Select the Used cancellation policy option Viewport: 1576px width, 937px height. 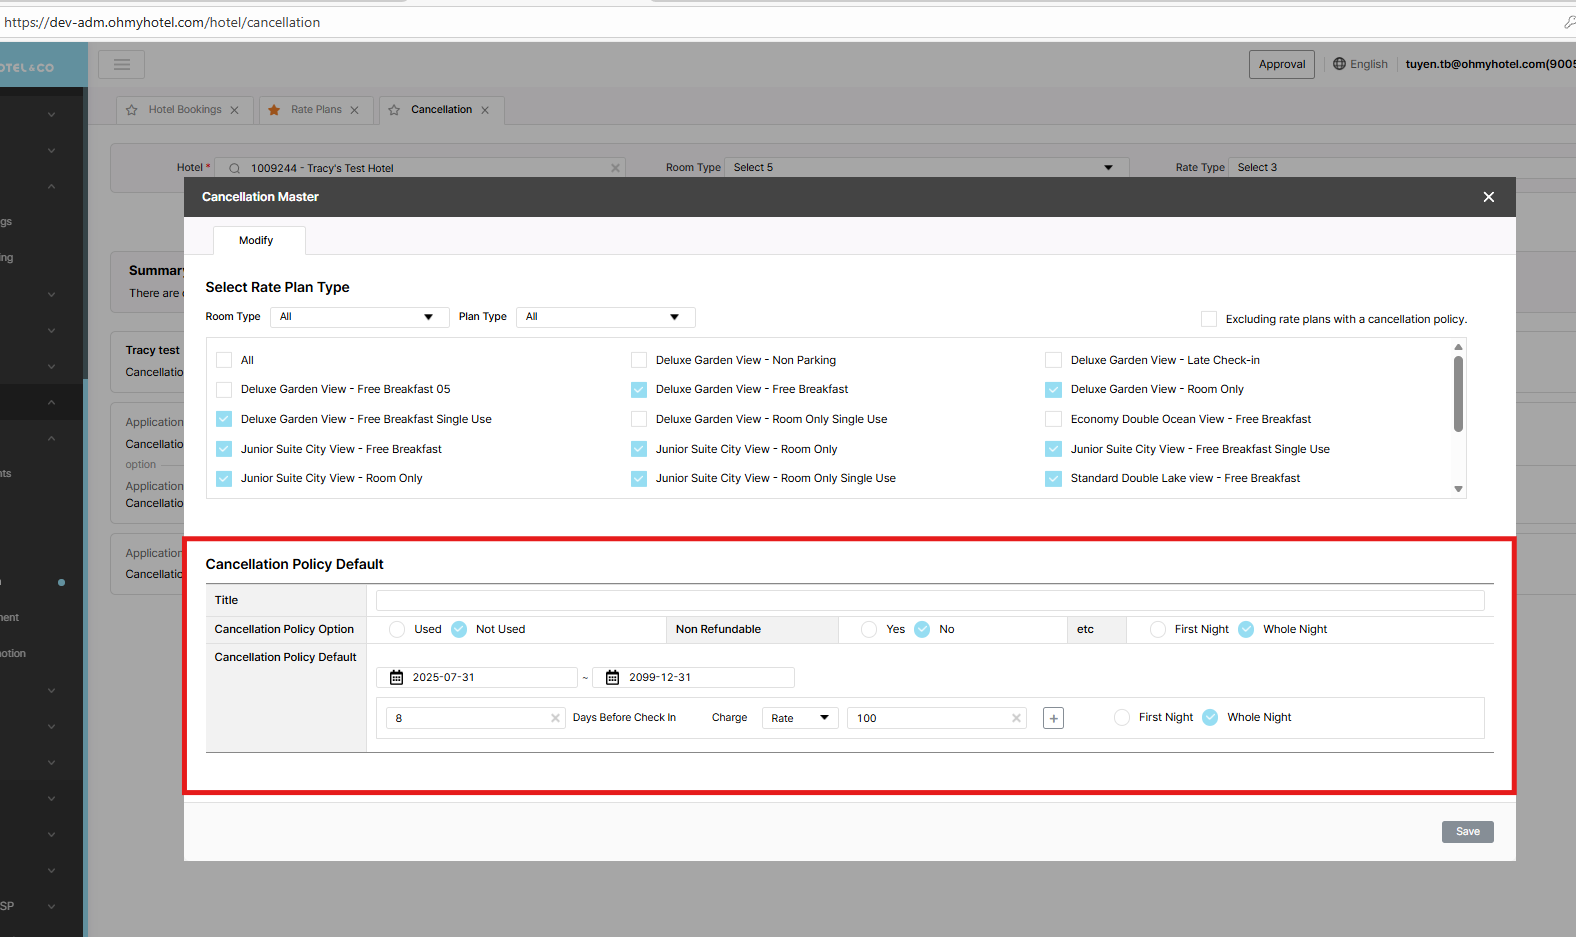point(397,629)
